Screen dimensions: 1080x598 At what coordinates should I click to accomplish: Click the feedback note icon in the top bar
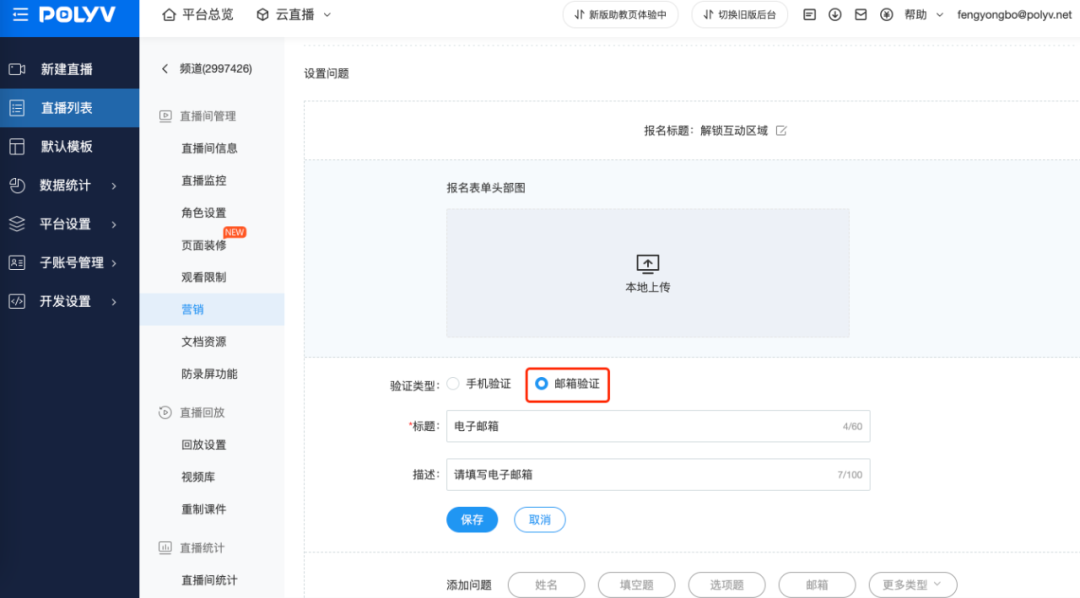coord(811,14)
